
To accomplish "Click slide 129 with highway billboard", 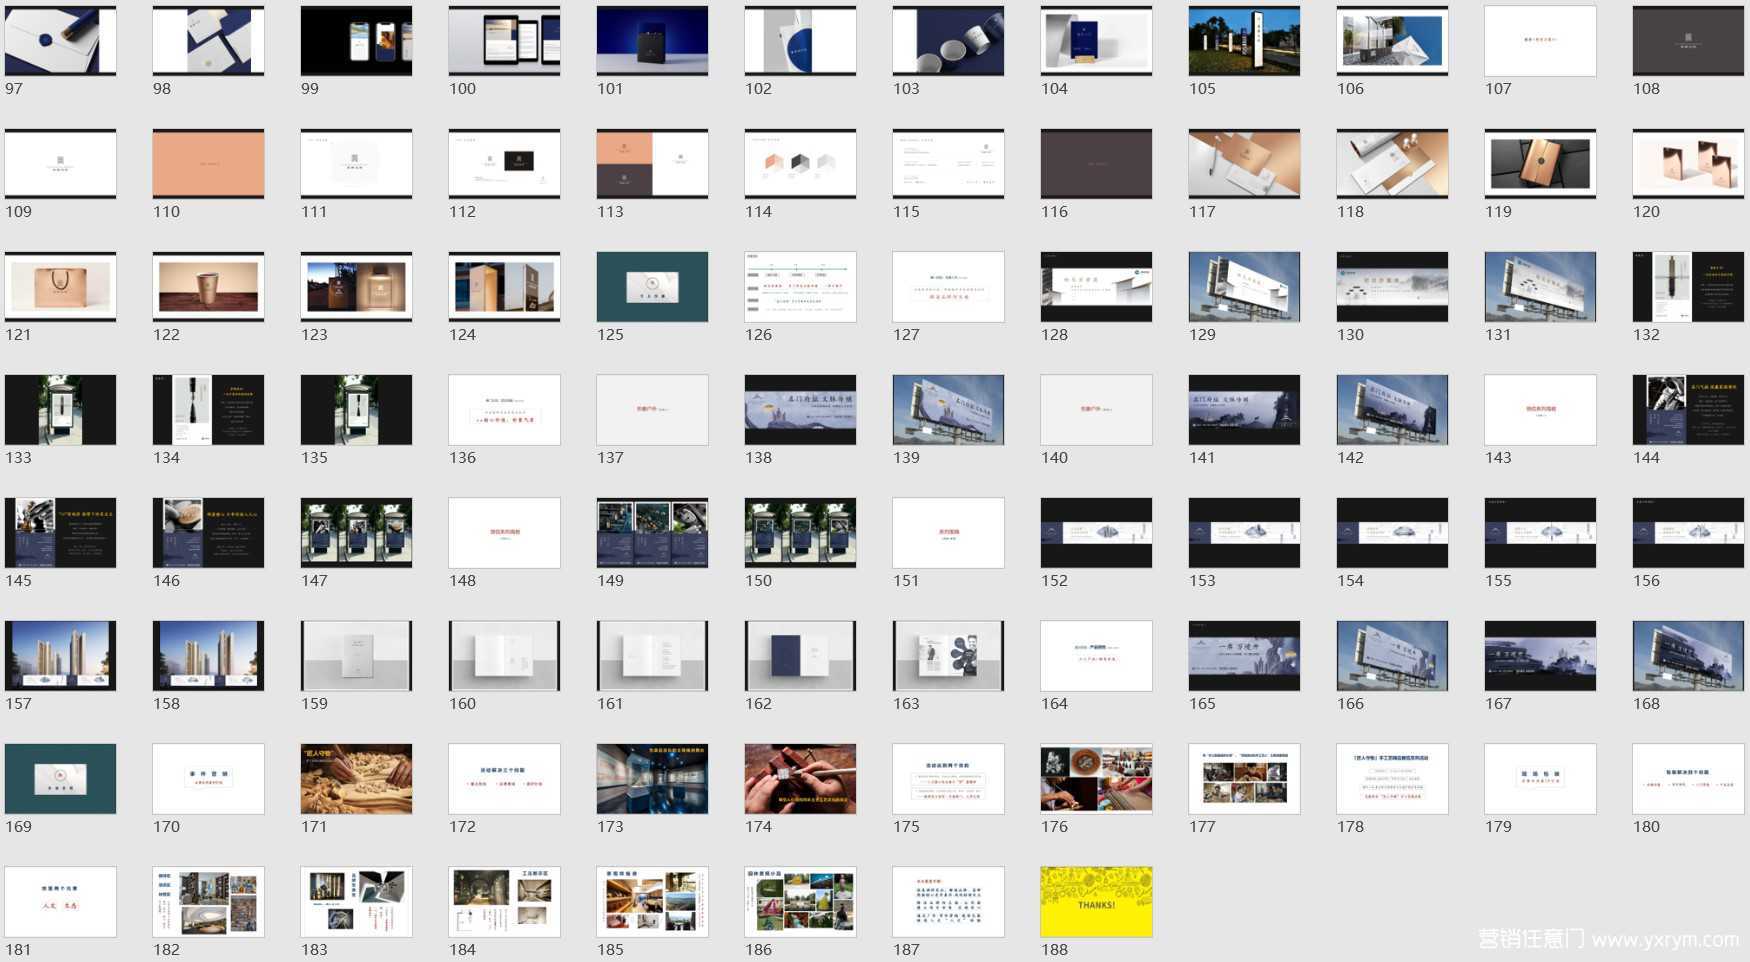I will (x=1244, y=287).
